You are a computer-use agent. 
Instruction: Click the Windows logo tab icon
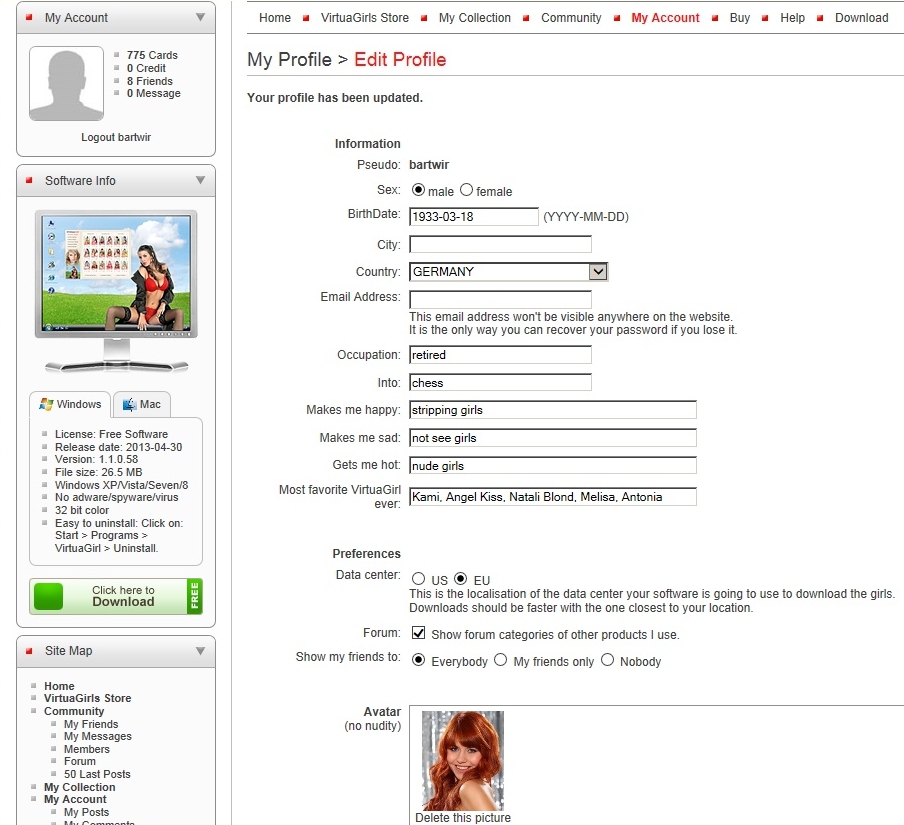(46, 404)
